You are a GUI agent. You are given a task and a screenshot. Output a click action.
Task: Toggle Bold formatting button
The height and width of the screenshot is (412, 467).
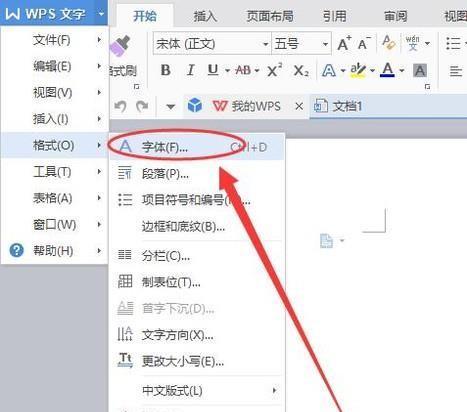(x=166, y=70)
